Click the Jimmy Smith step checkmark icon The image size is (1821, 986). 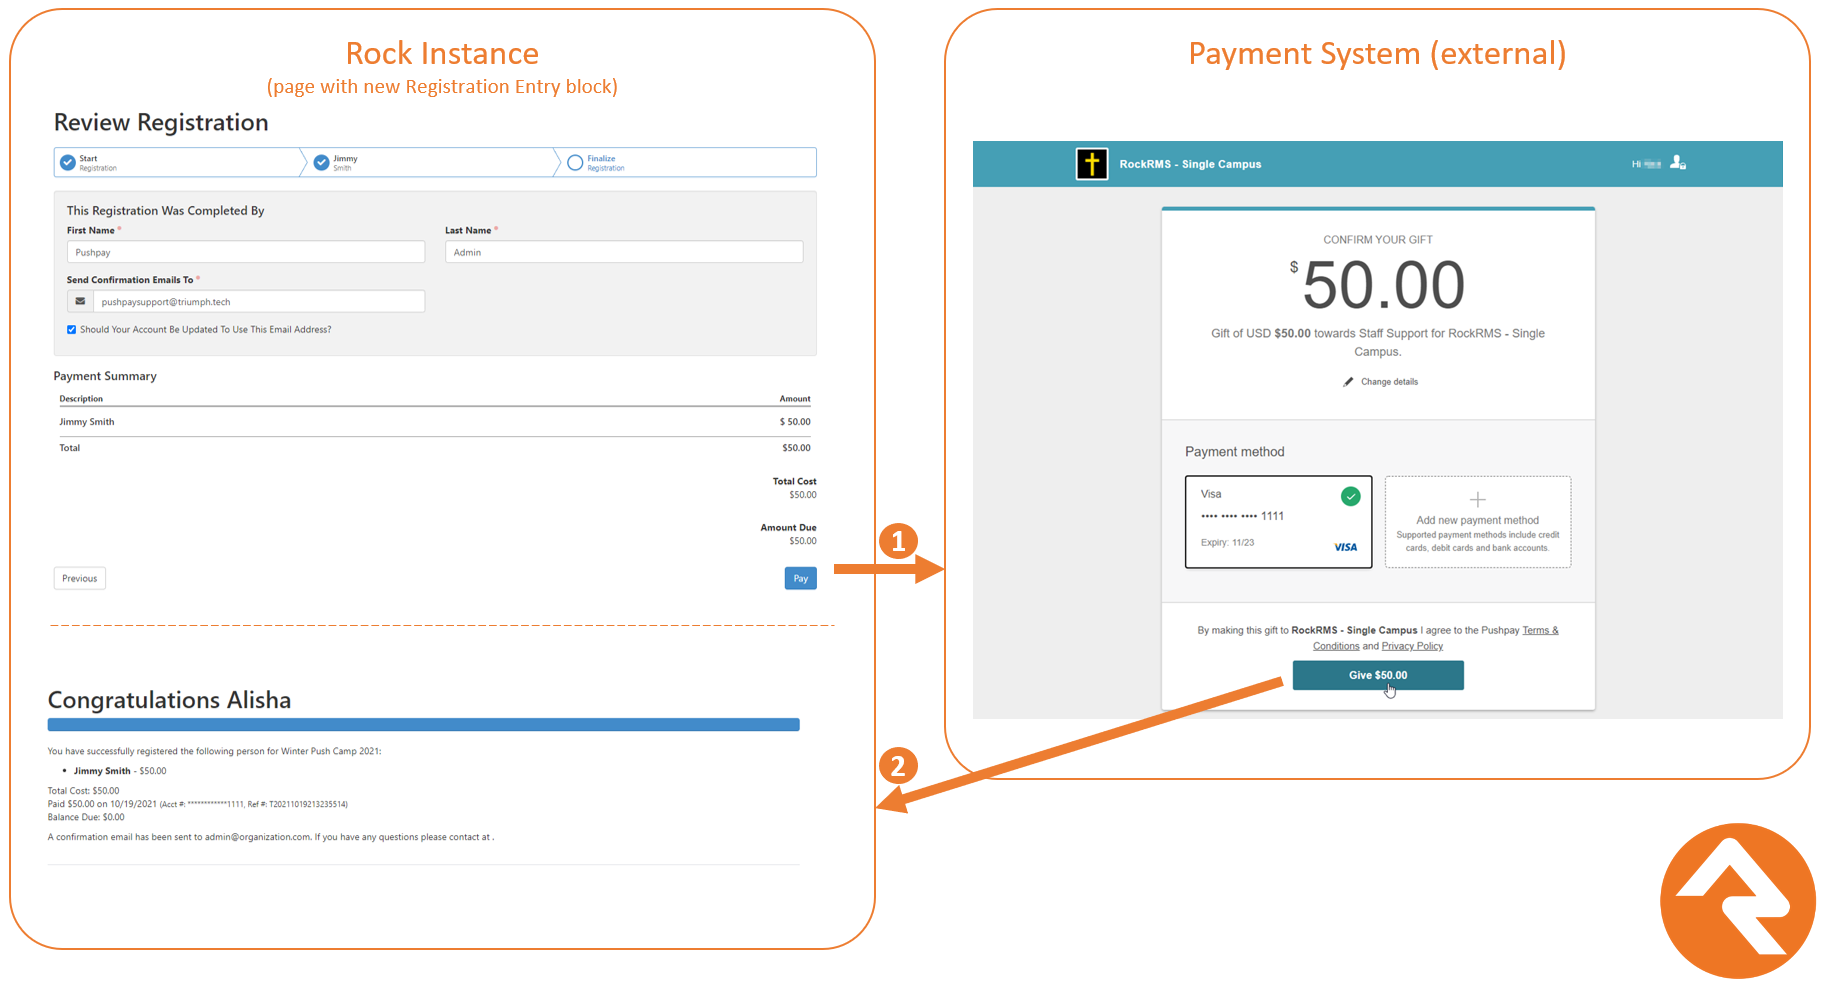click(321, 163)
